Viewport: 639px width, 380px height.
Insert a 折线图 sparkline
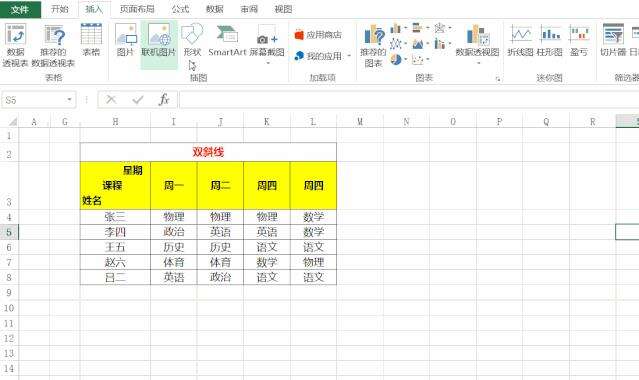(x=520, y=40)
